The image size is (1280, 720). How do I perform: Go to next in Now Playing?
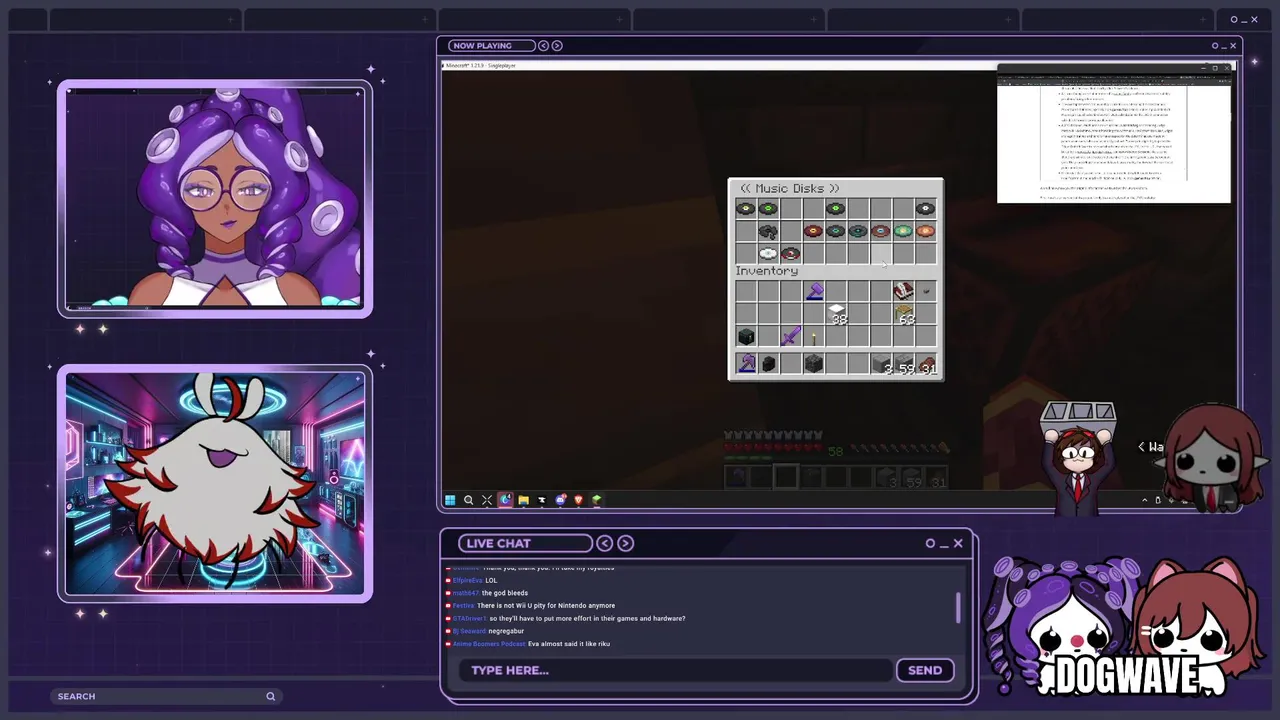coord(557,45)
